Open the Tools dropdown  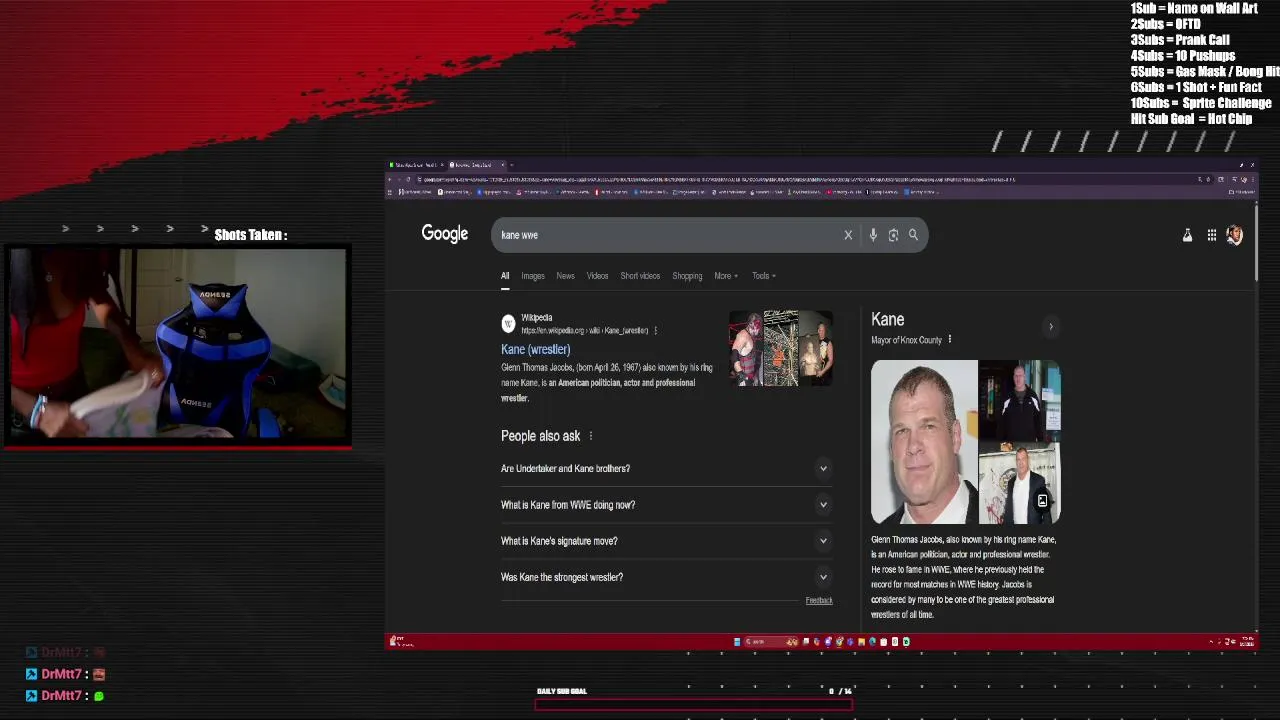pyautogui.click(x=764, y=276)
